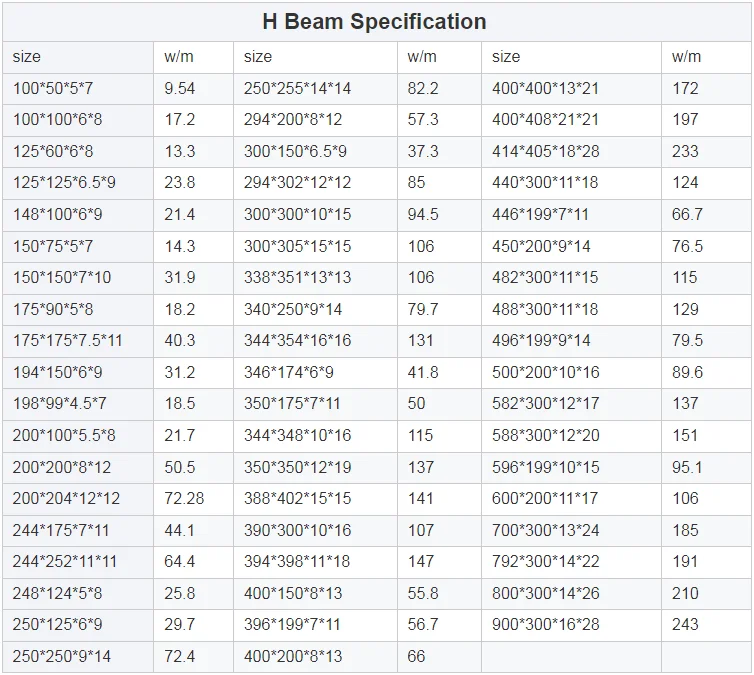This screenshot has width=754, height=675.
Task: Click the first column size header
Action: click(x=27, y=57)
